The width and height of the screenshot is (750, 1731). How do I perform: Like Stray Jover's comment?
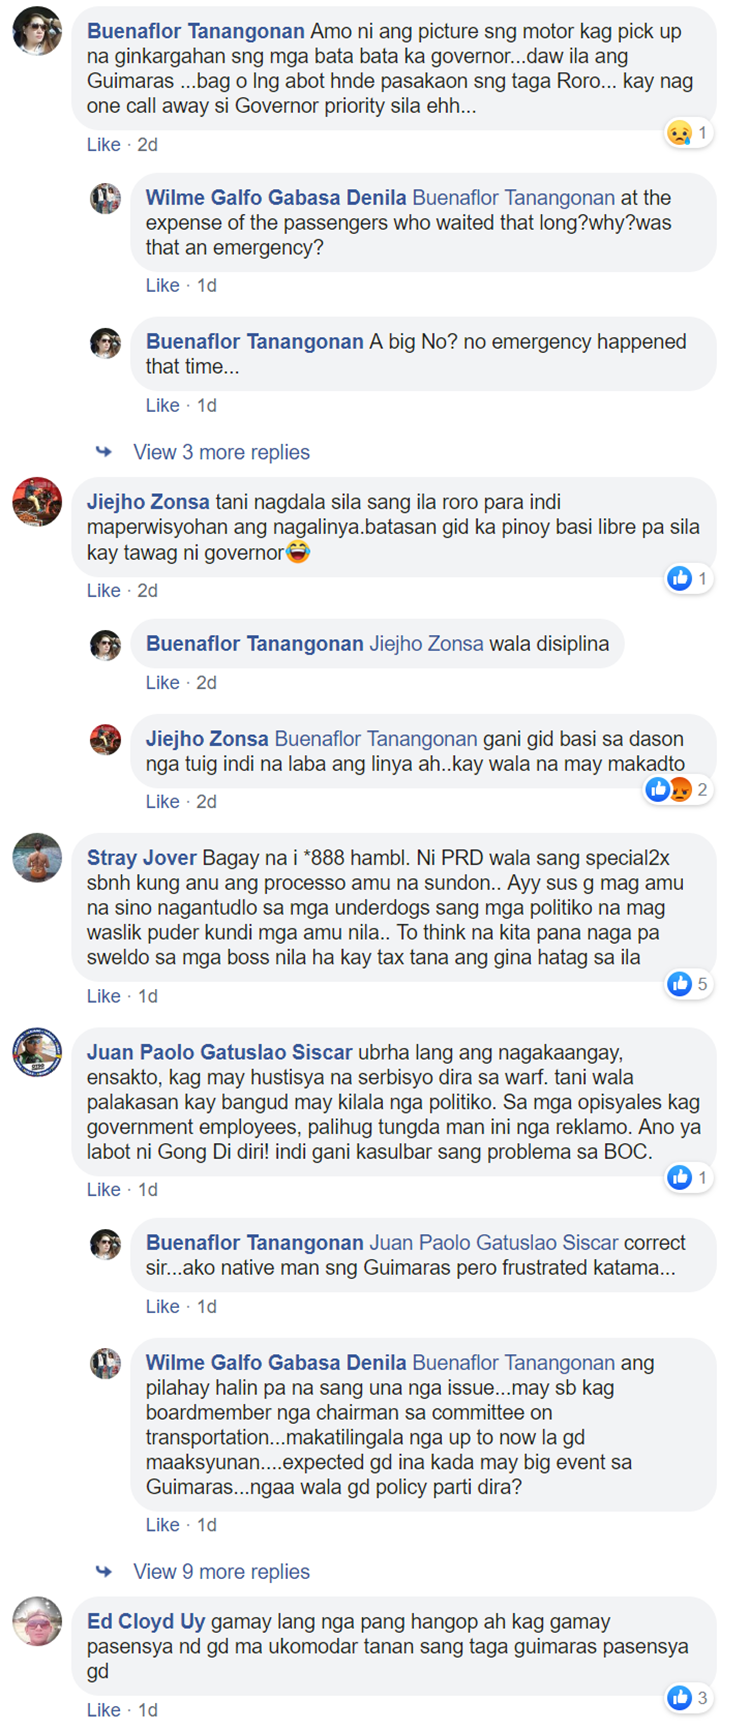[x=103, y=996]
